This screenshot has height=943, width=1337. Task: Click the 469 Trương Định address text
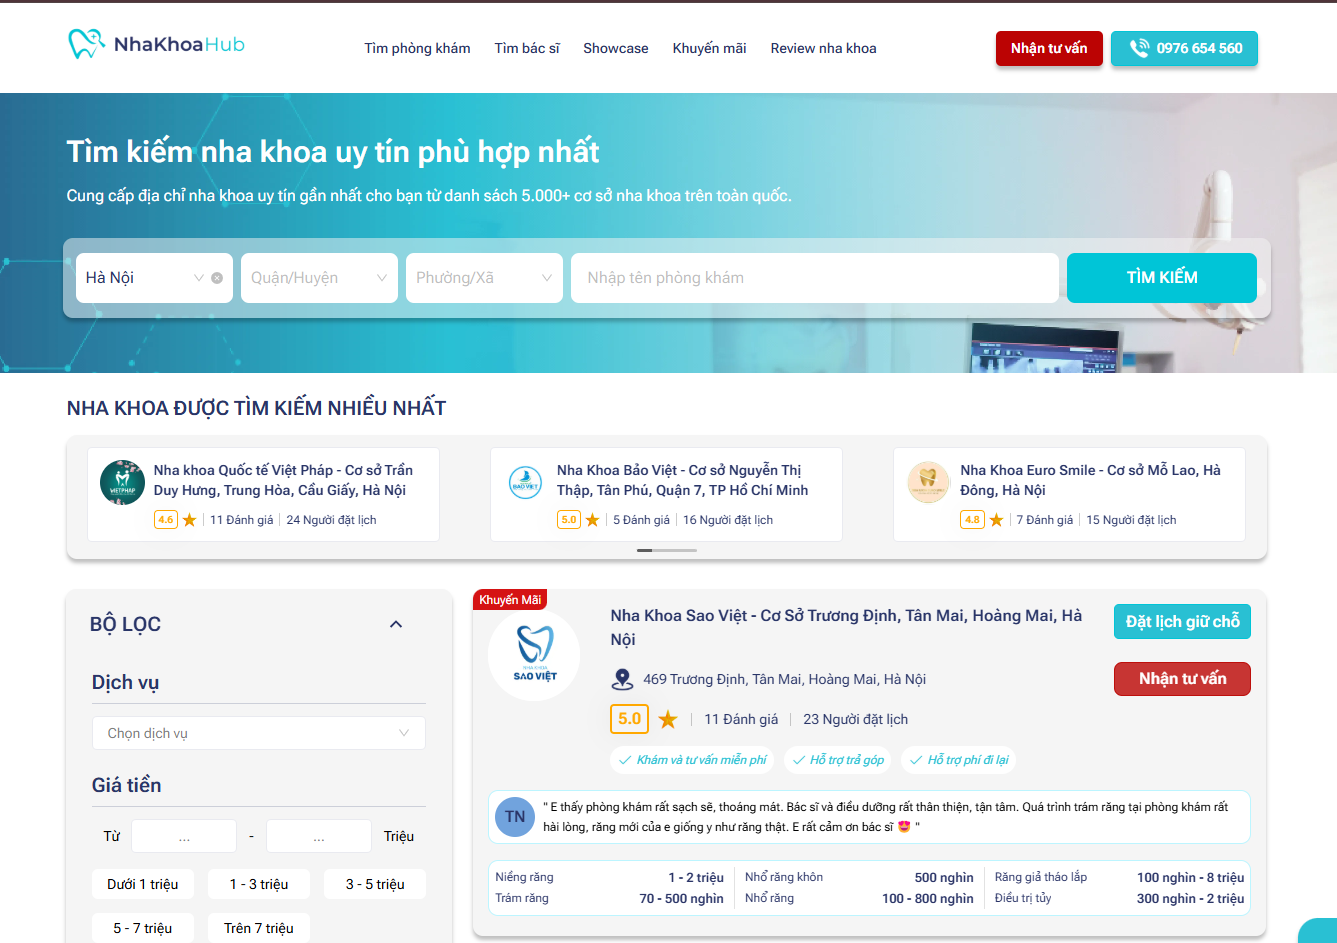point(784,680)
